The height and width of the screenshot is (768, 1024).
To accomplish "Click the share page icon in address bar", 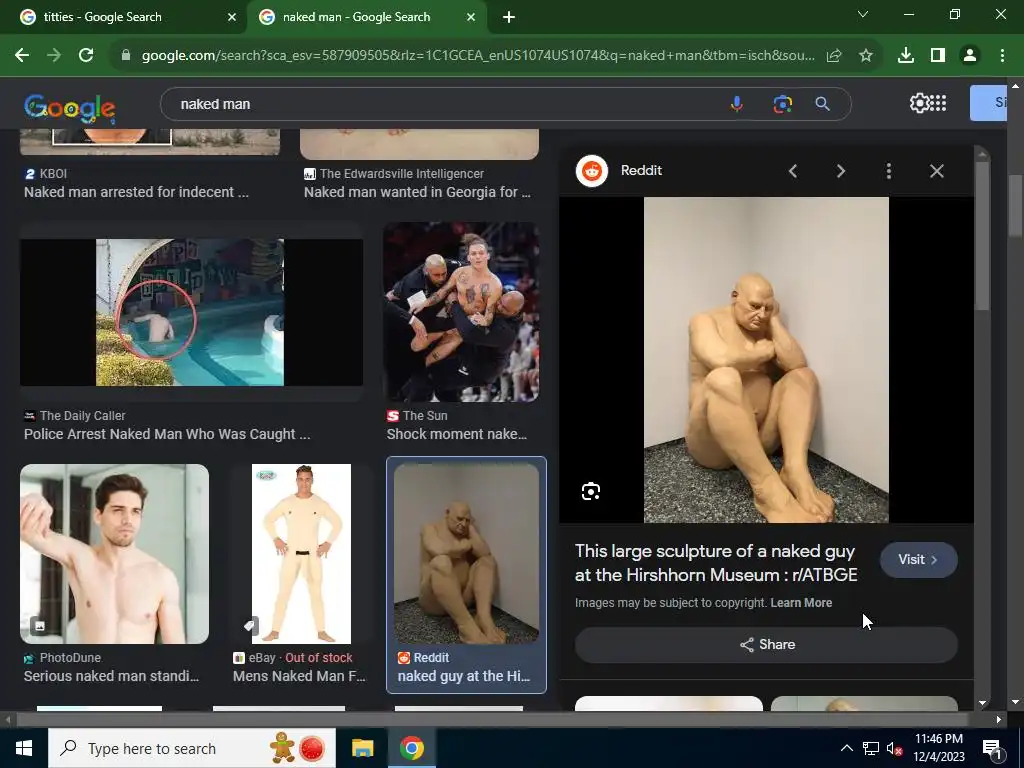I will (834, 56).
